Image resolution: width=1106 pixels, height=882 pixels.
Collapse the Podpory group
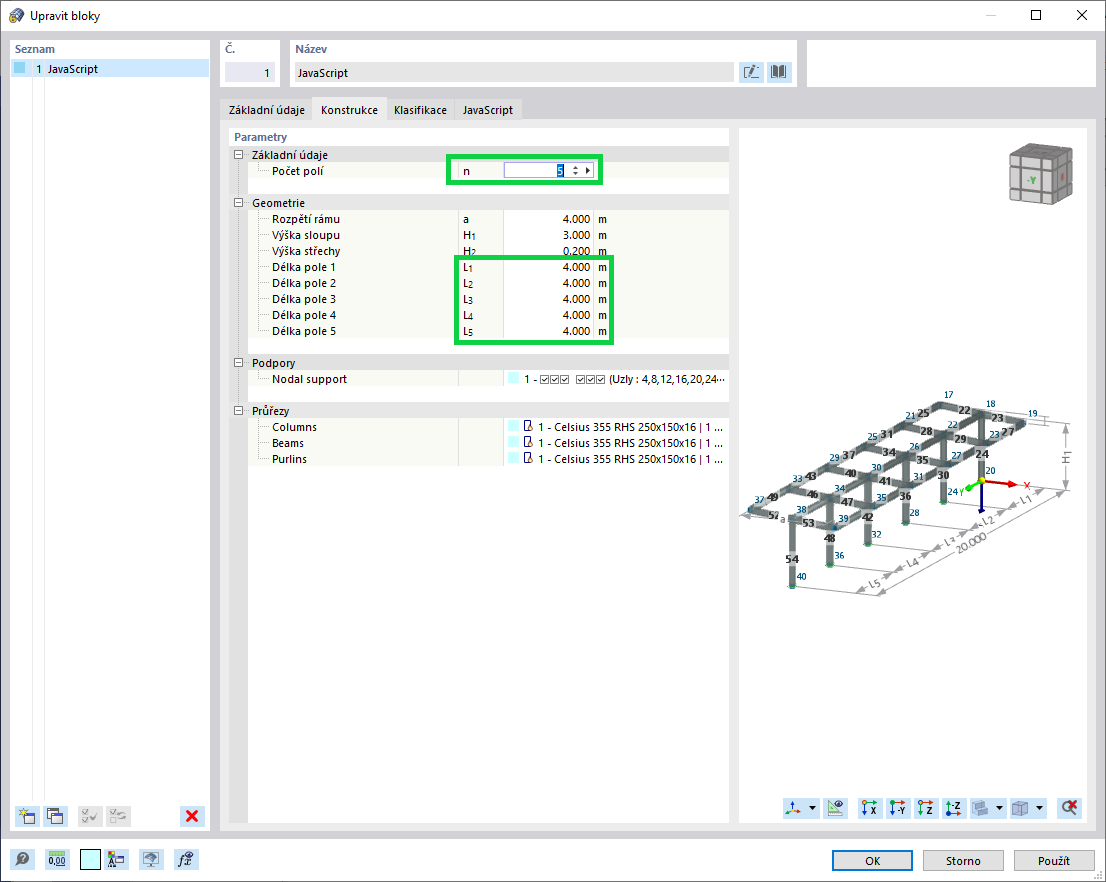[x=238, y=363]
